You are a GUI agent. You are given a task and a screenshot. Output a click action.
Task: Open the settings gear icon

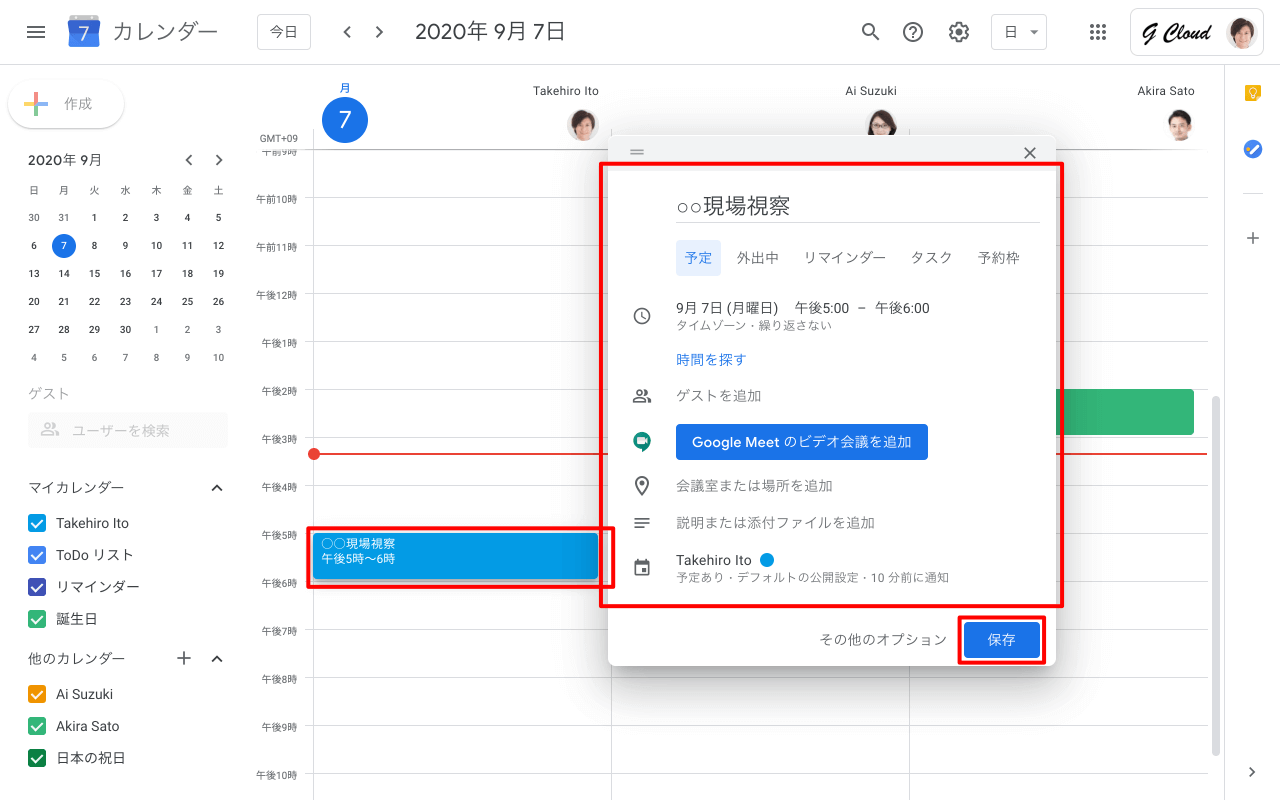click(x=959, y=32)
